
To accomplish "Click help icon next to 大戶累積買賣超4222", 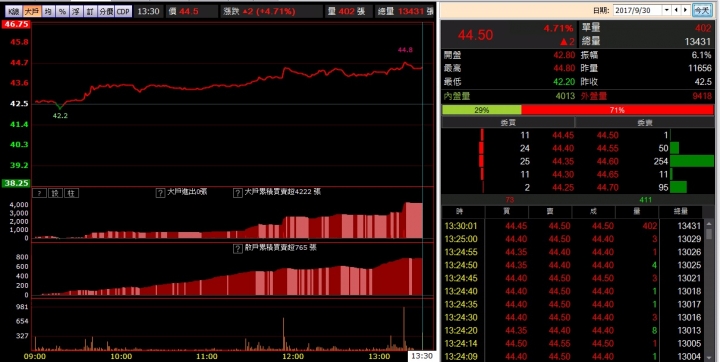I will (238, 193).
